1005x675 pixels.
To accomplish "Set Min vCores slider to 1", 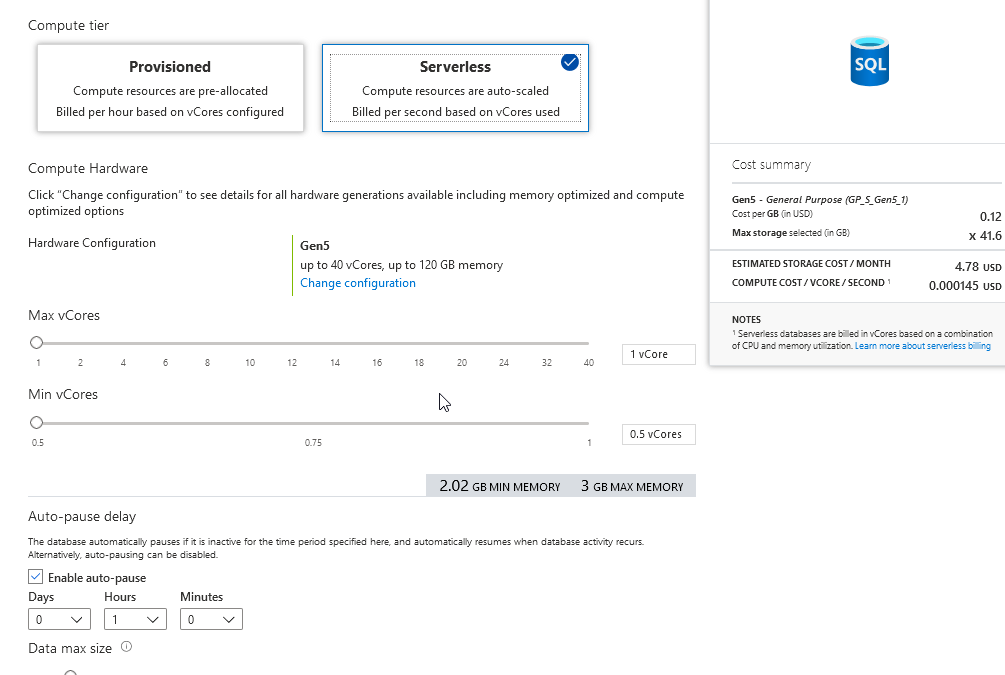I will coord(588,422).
